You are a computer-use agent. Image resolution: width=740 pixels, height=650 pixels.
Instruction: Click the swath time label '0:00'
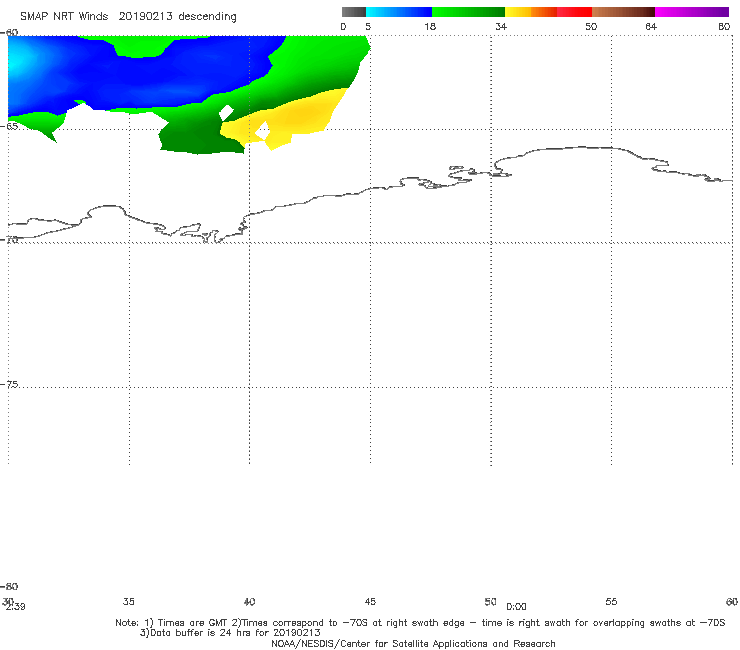coord(516,607)
